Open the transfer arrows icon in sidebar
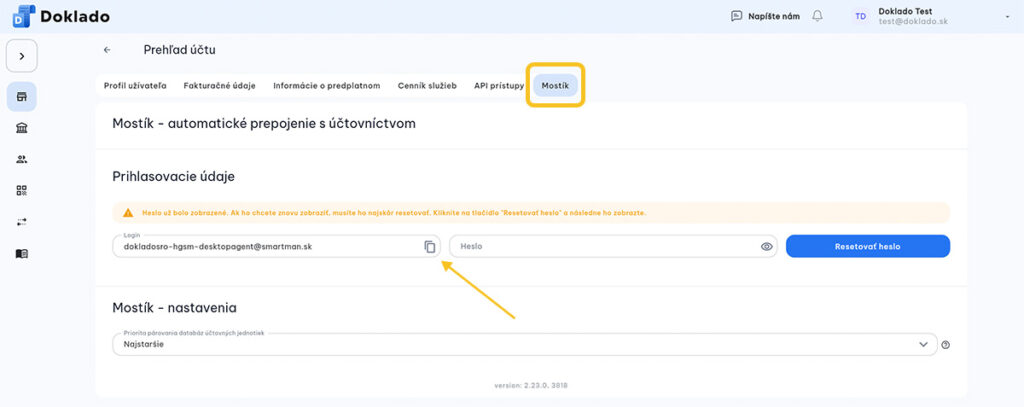 (x=22, y=222)
